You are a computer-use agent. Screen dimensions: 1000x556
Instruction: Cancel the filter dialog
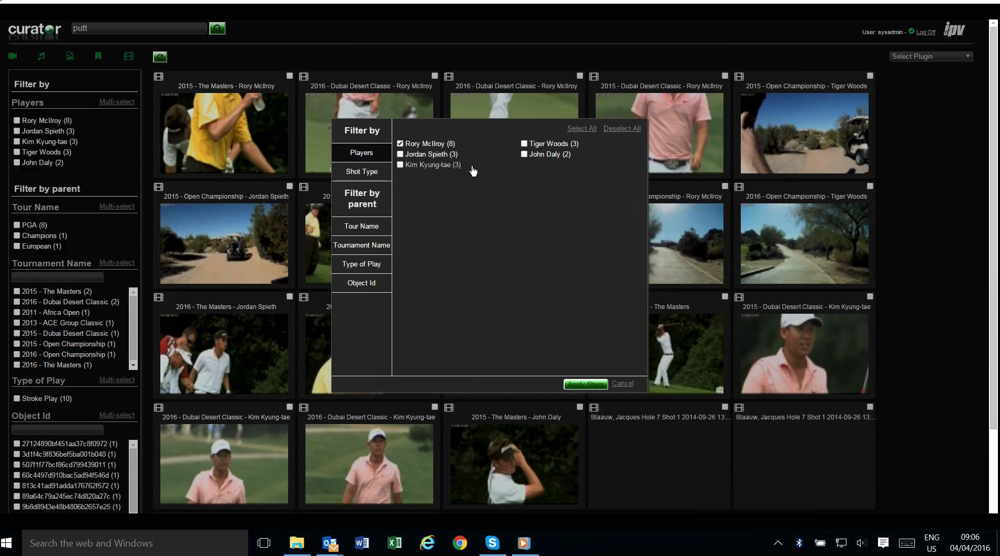click(x=622, y=384)
